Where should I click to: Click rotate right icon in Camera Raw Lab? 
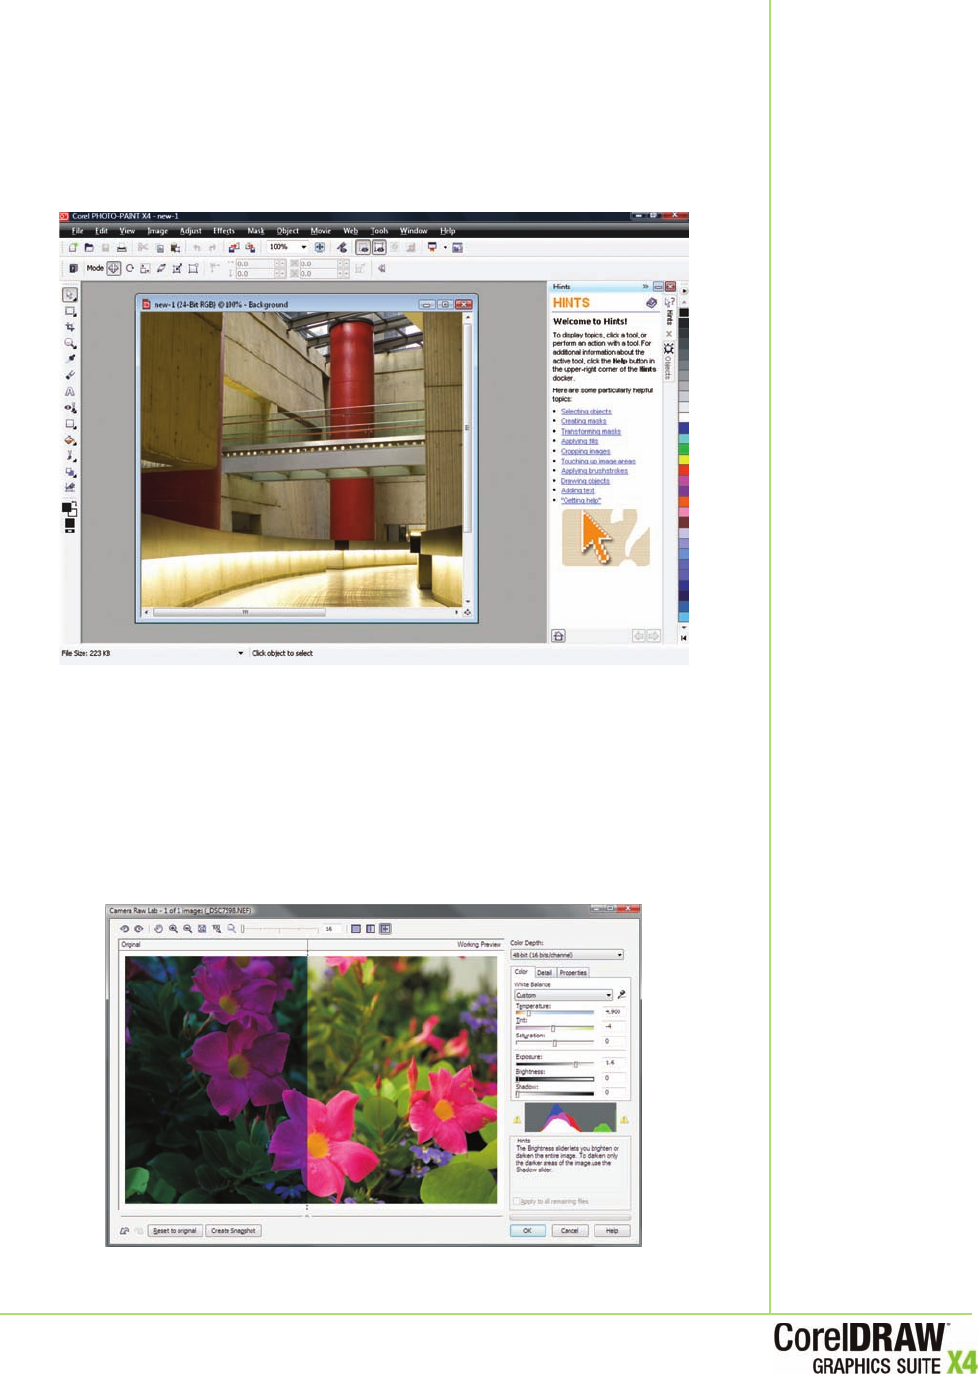(138, 929)
